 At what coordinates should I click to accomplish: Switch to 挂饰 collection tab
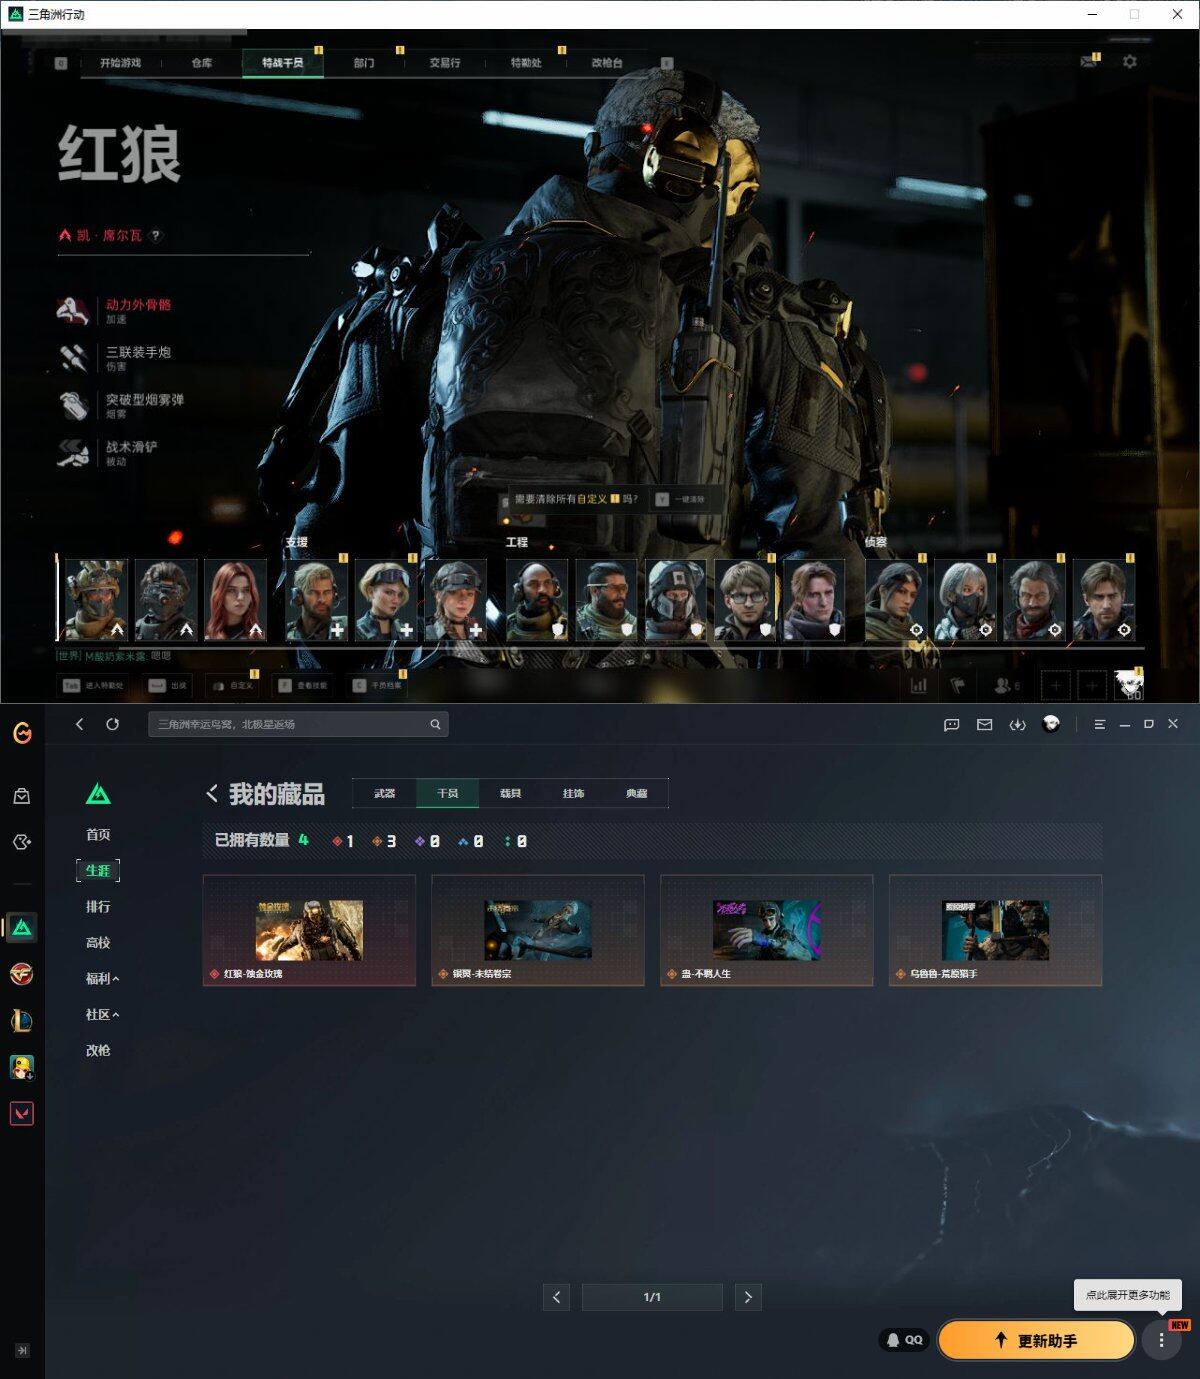tap(574, 794)
